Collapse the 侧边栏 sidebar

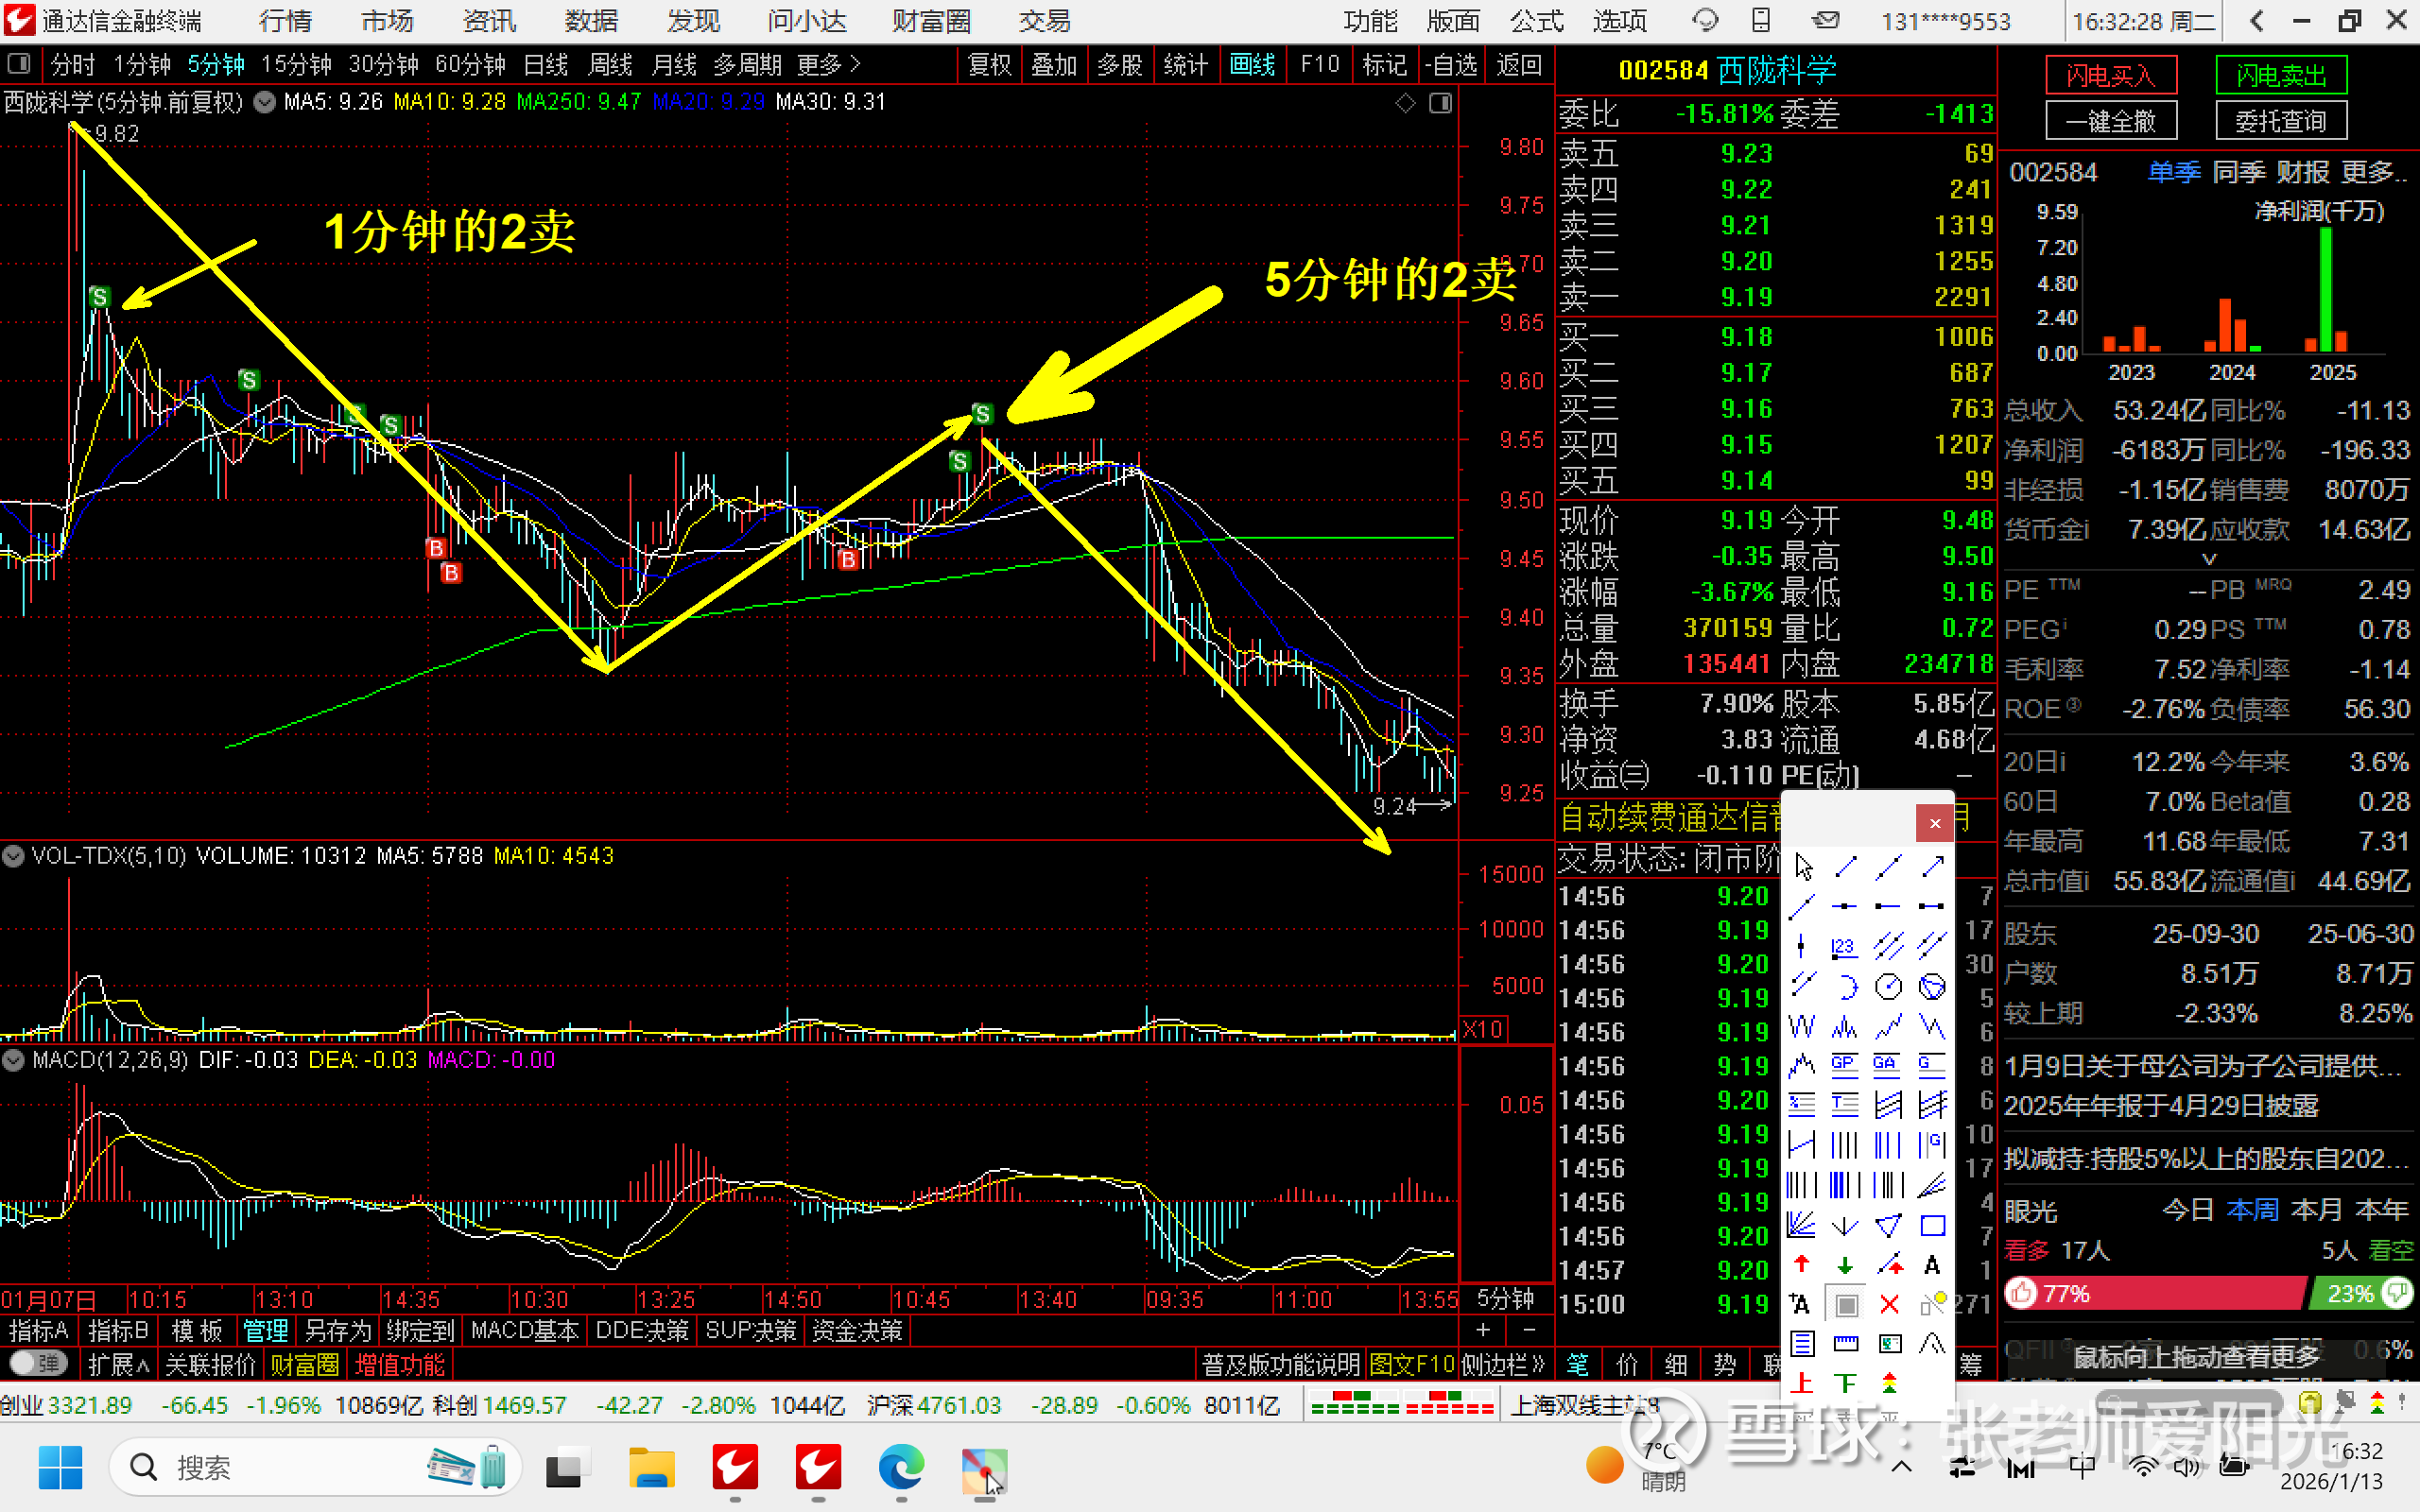[x=1503, y=1364]
